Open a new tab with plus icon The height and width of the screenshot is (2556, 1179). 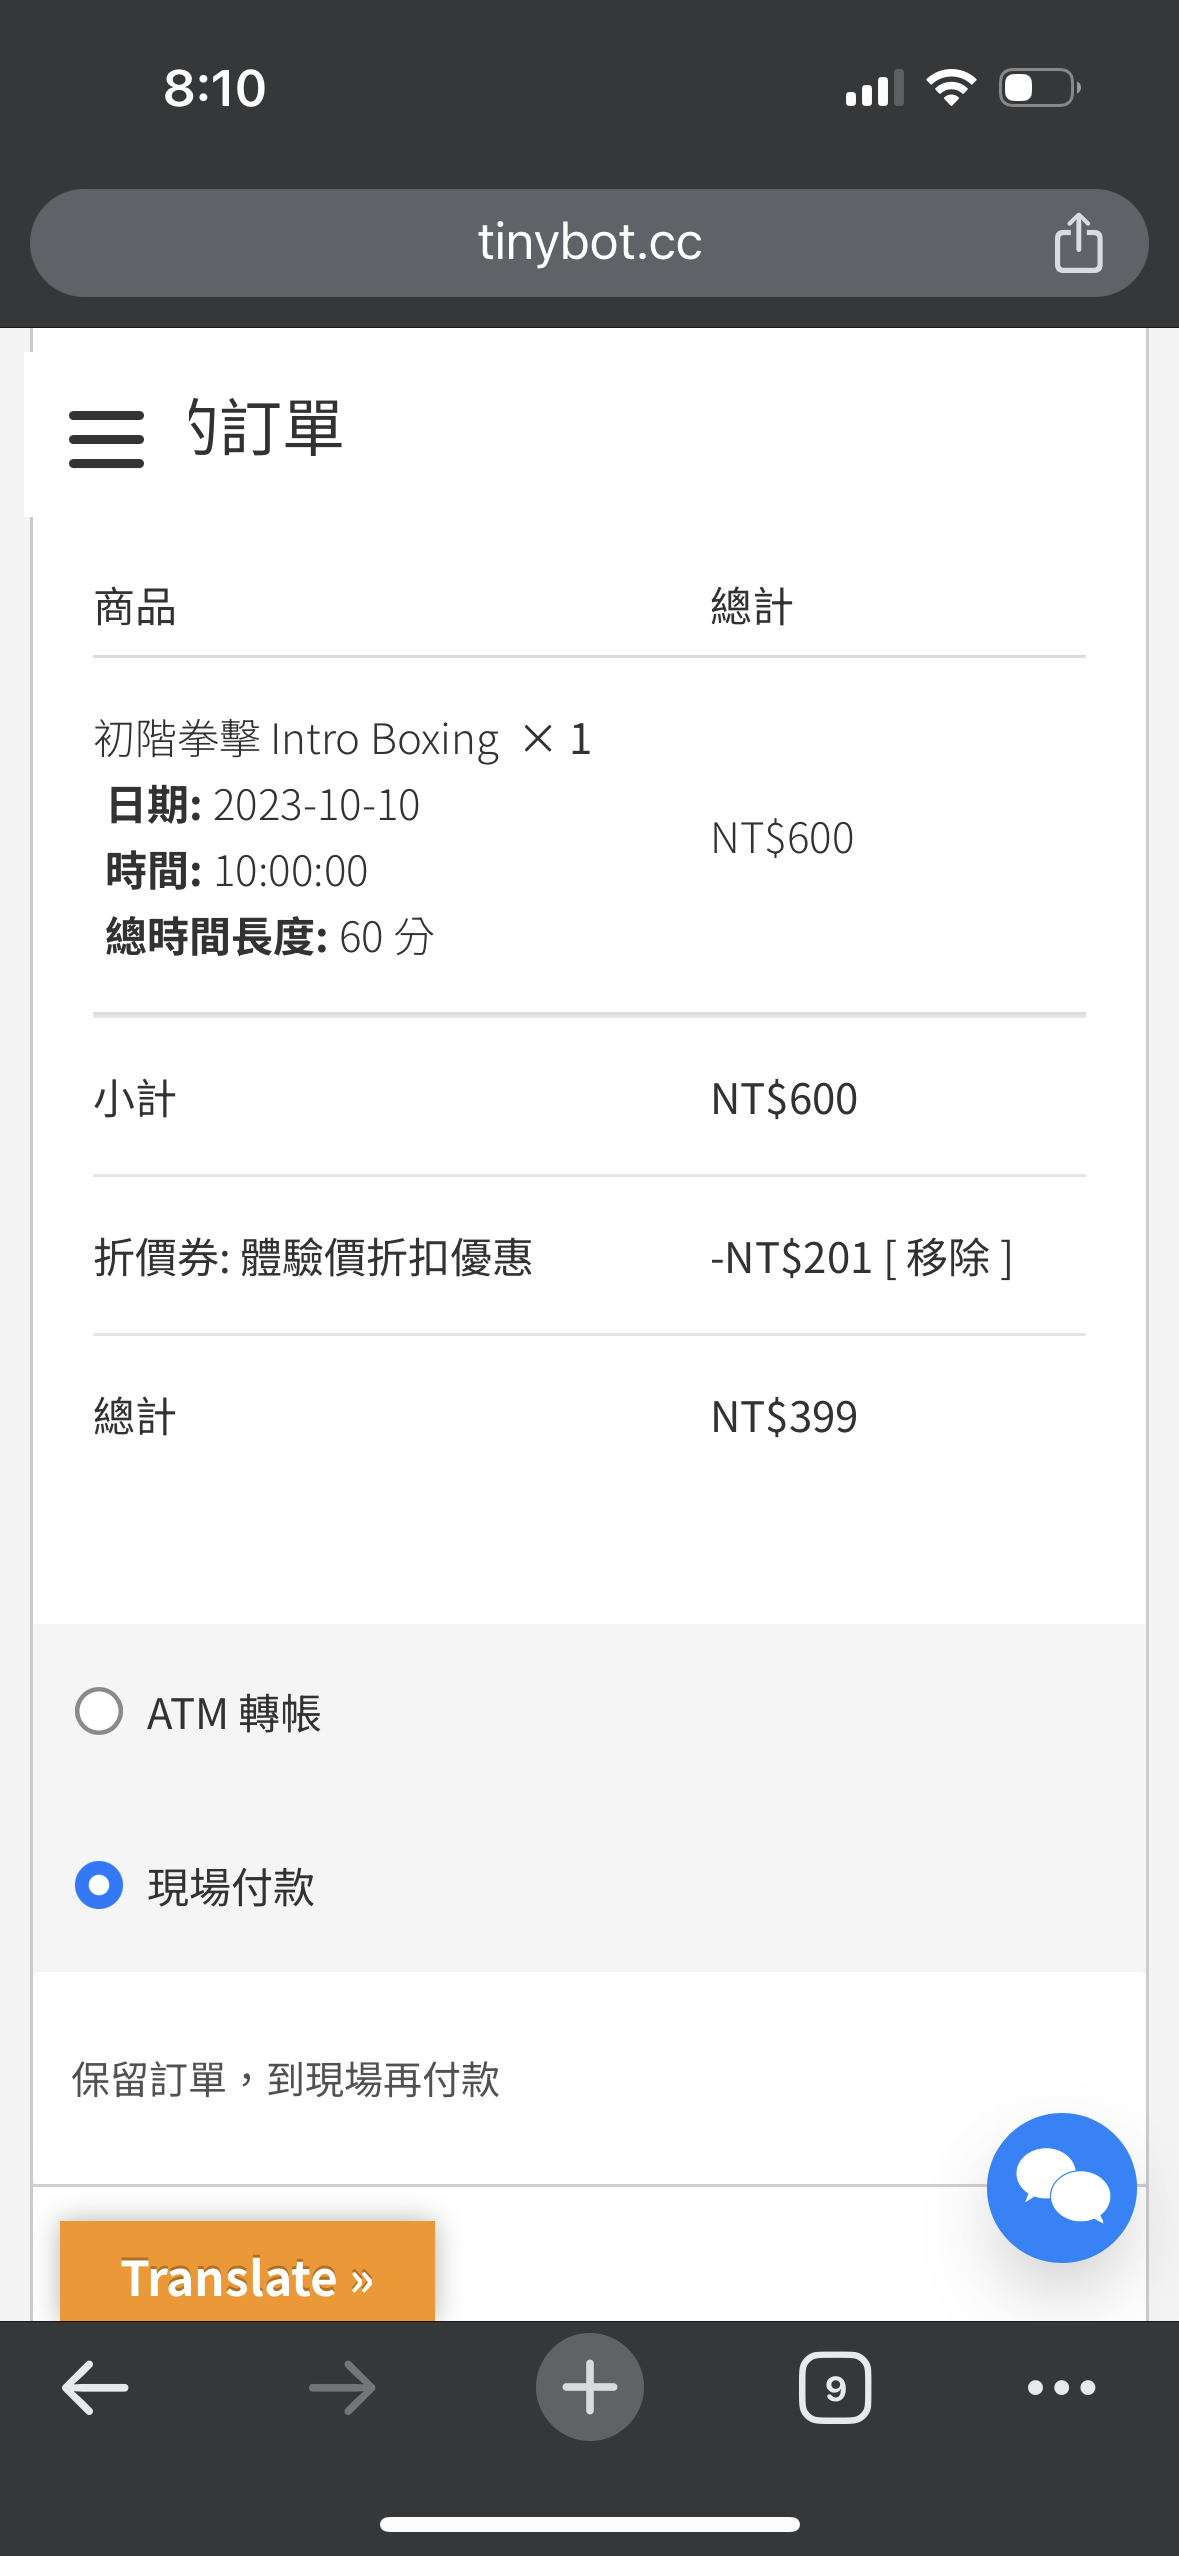click(589, 2387)
